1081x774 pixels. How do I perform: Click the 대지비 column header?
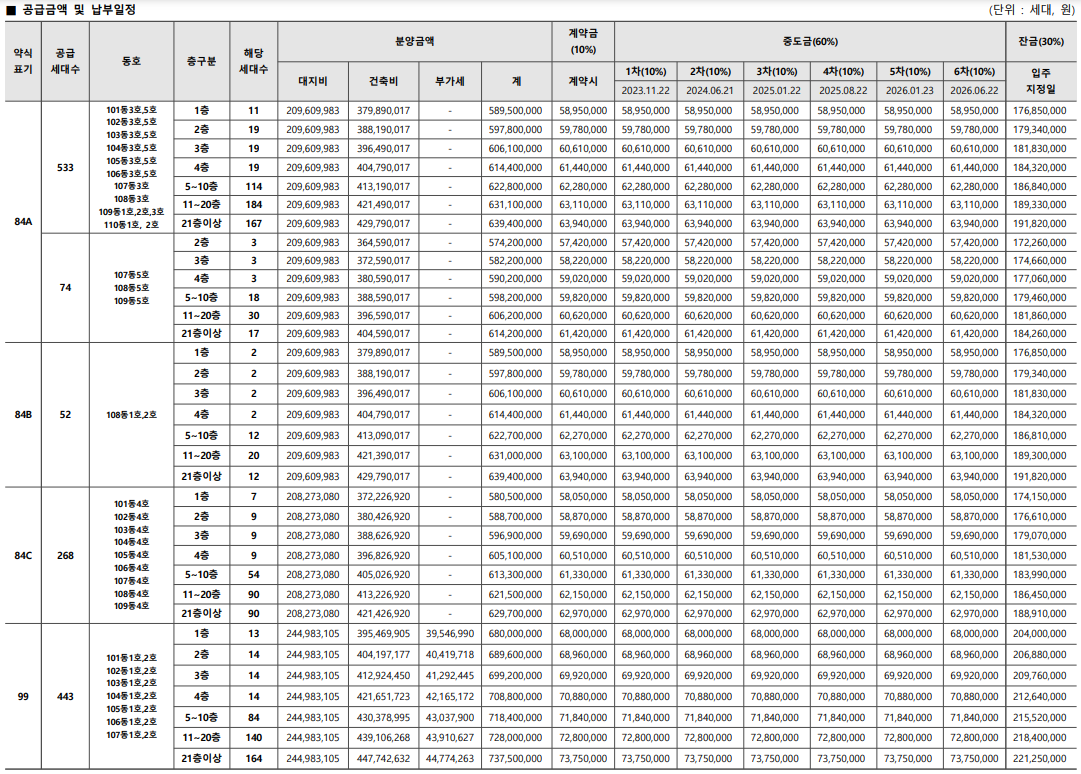313,81
